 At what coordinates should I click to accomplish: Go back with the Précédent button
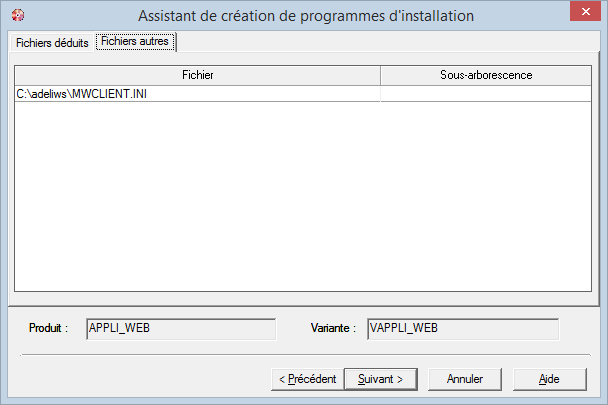(306, 379)
